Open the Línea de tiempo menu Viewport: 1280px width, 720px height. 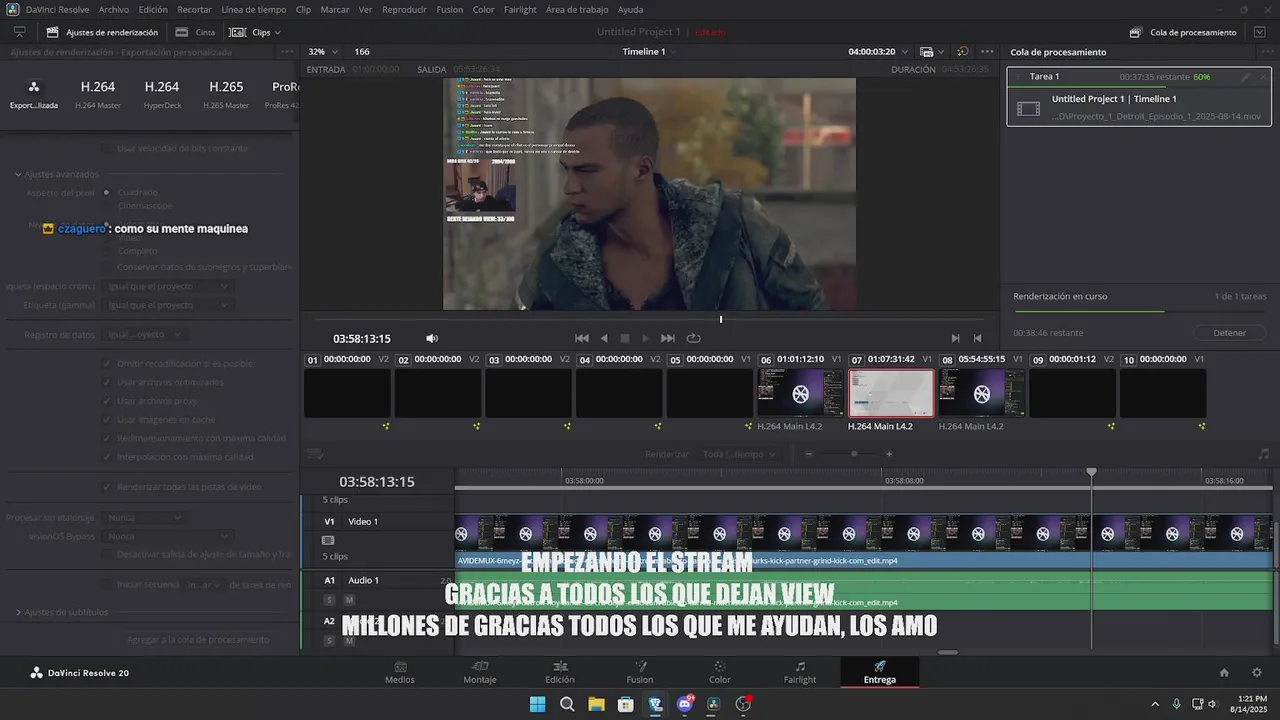253,9
